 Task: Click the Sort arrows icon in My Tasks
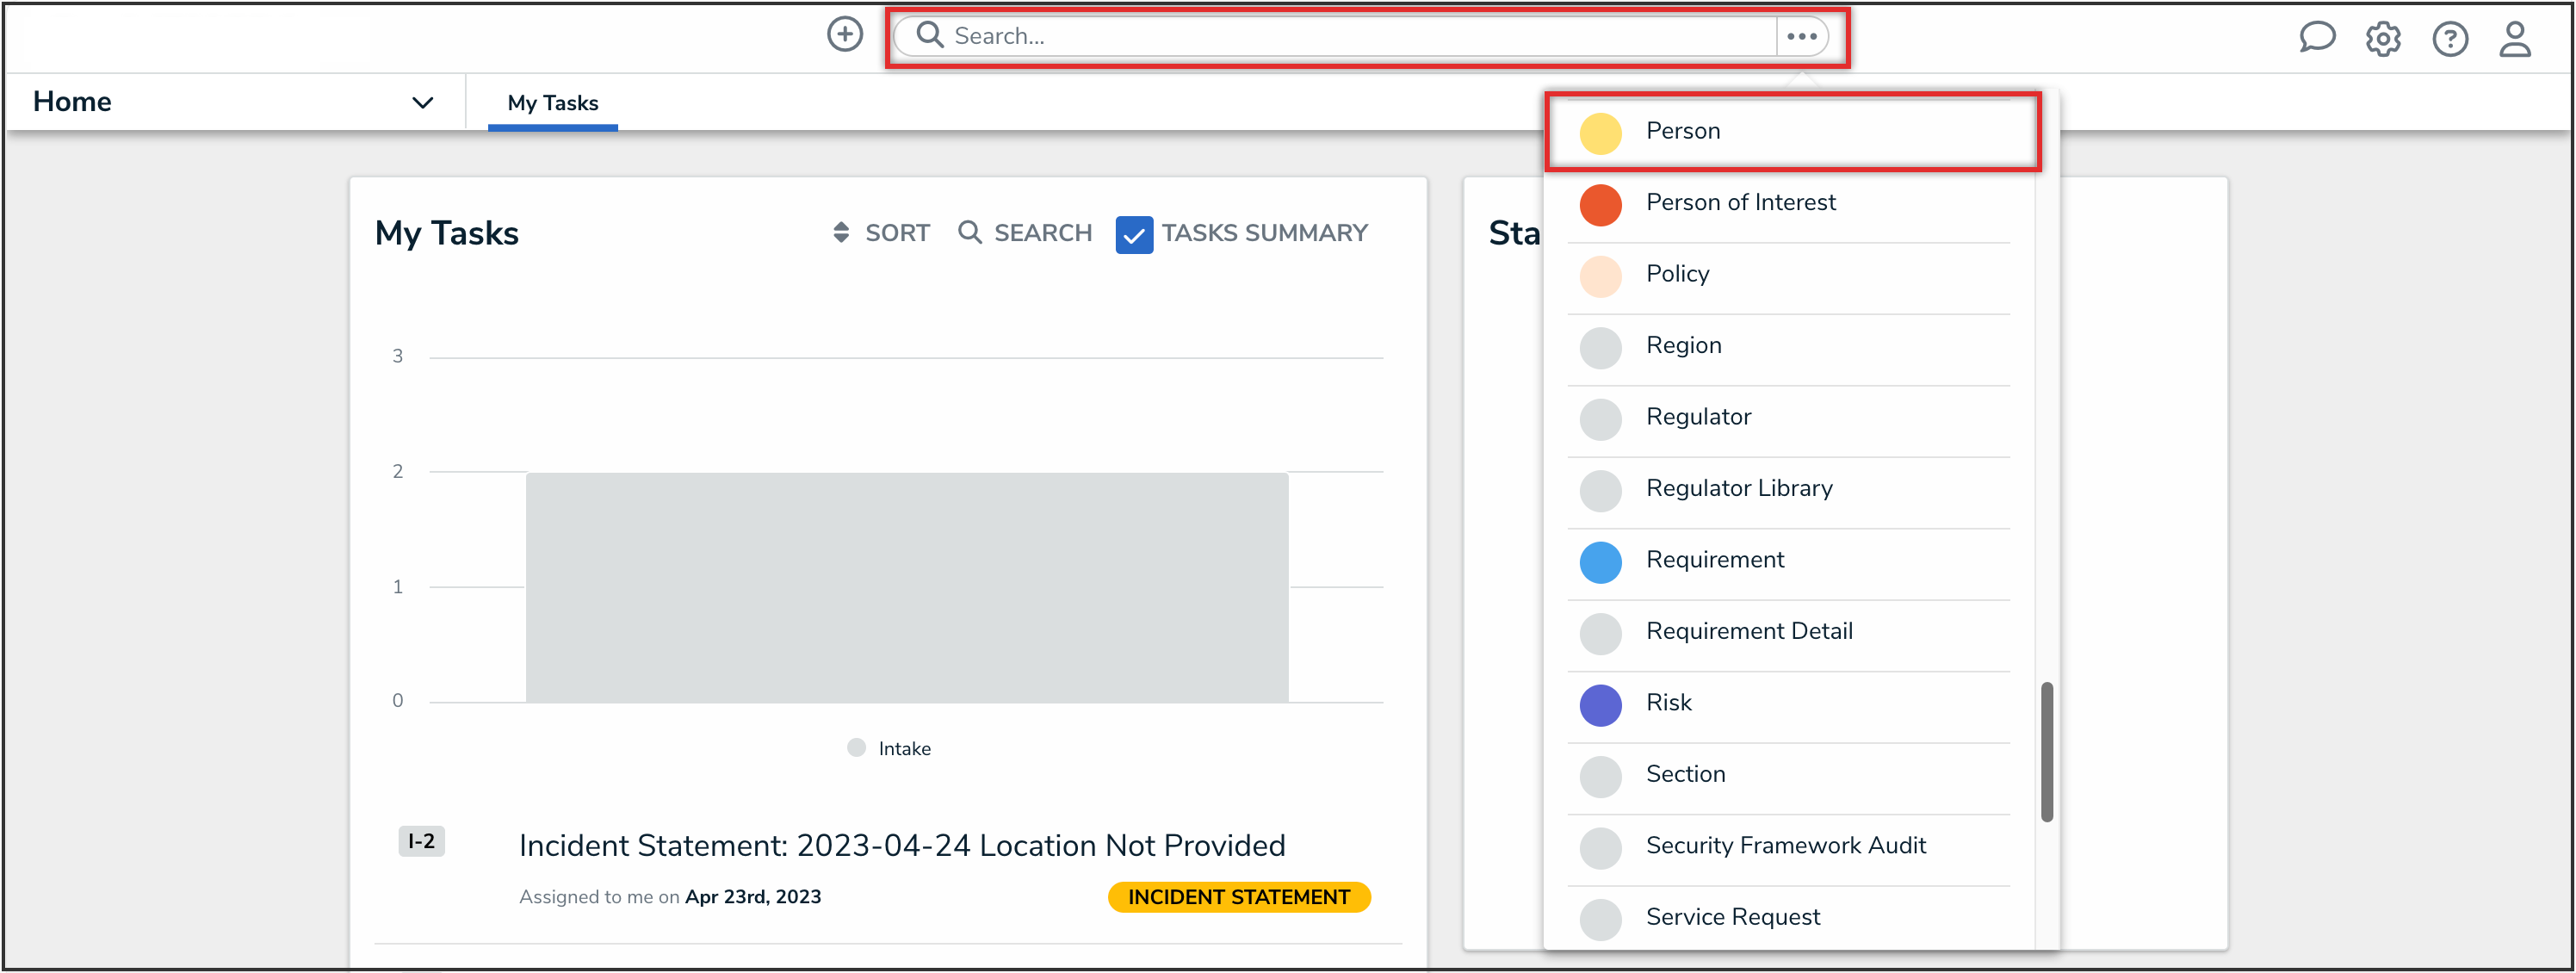pos(841,233)
